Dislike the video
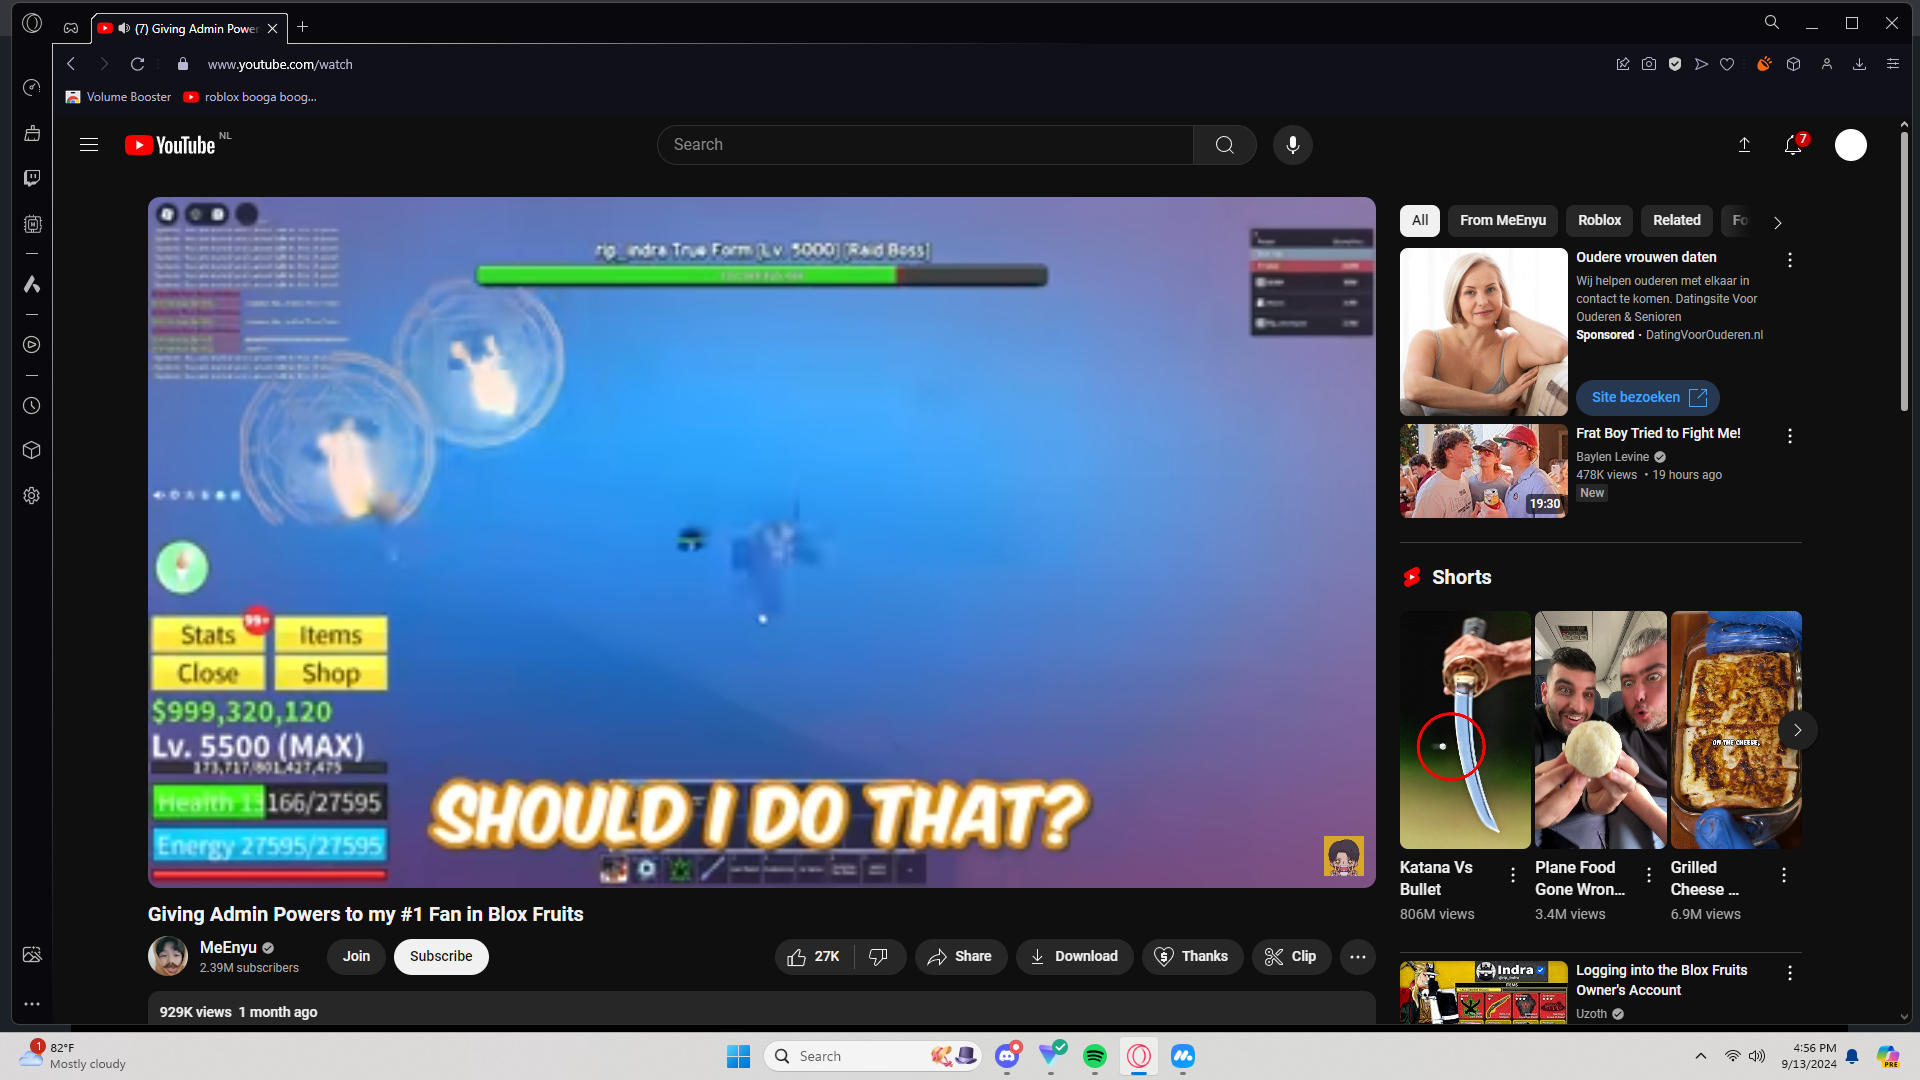Image resolution: width=1920 pixels, height=1080 pixels. coord(879,957)
